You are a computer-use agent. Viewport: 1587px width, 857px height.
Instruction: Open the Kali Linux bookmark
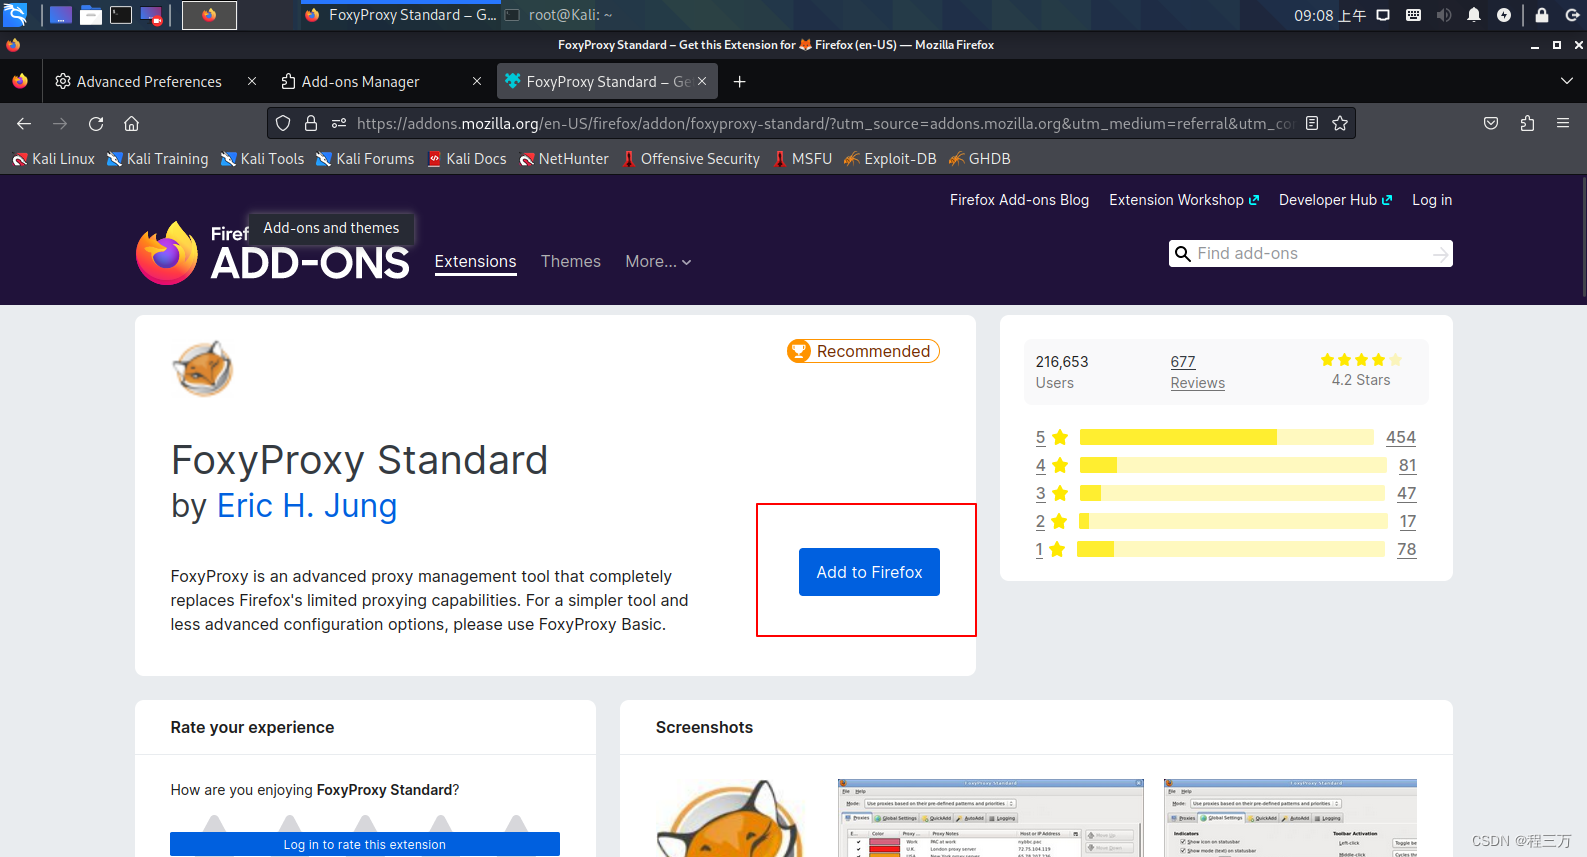tap(53, 159)
